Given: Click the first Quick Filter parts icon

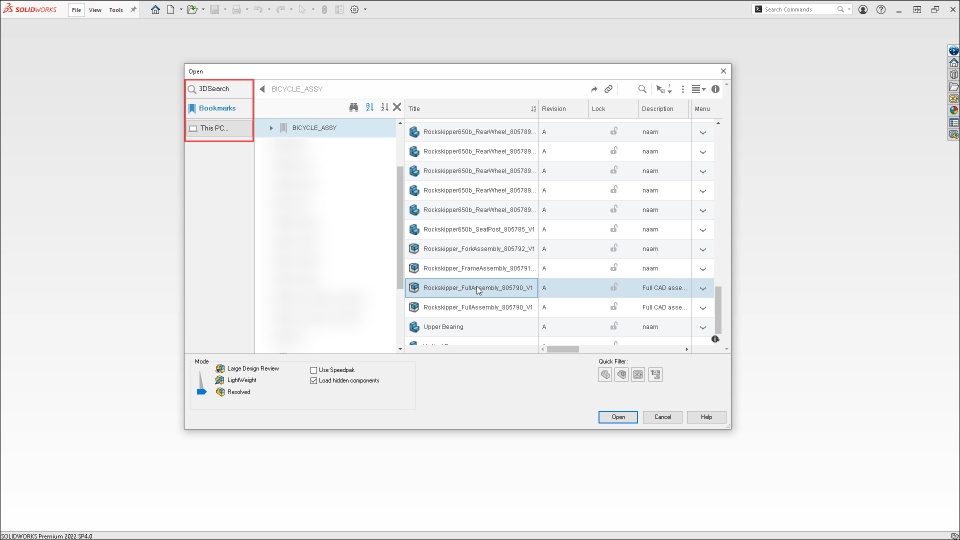Looking at the screenshot, I should point(605,375).
